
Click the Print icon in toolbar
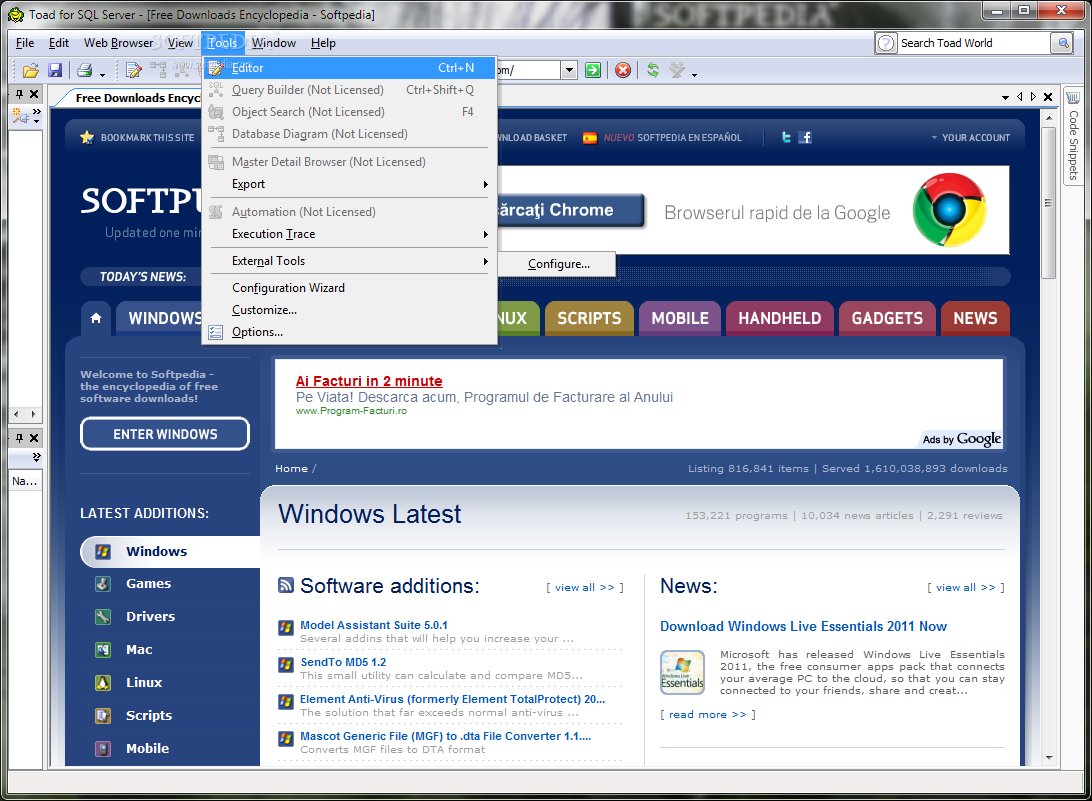[85, 70]
